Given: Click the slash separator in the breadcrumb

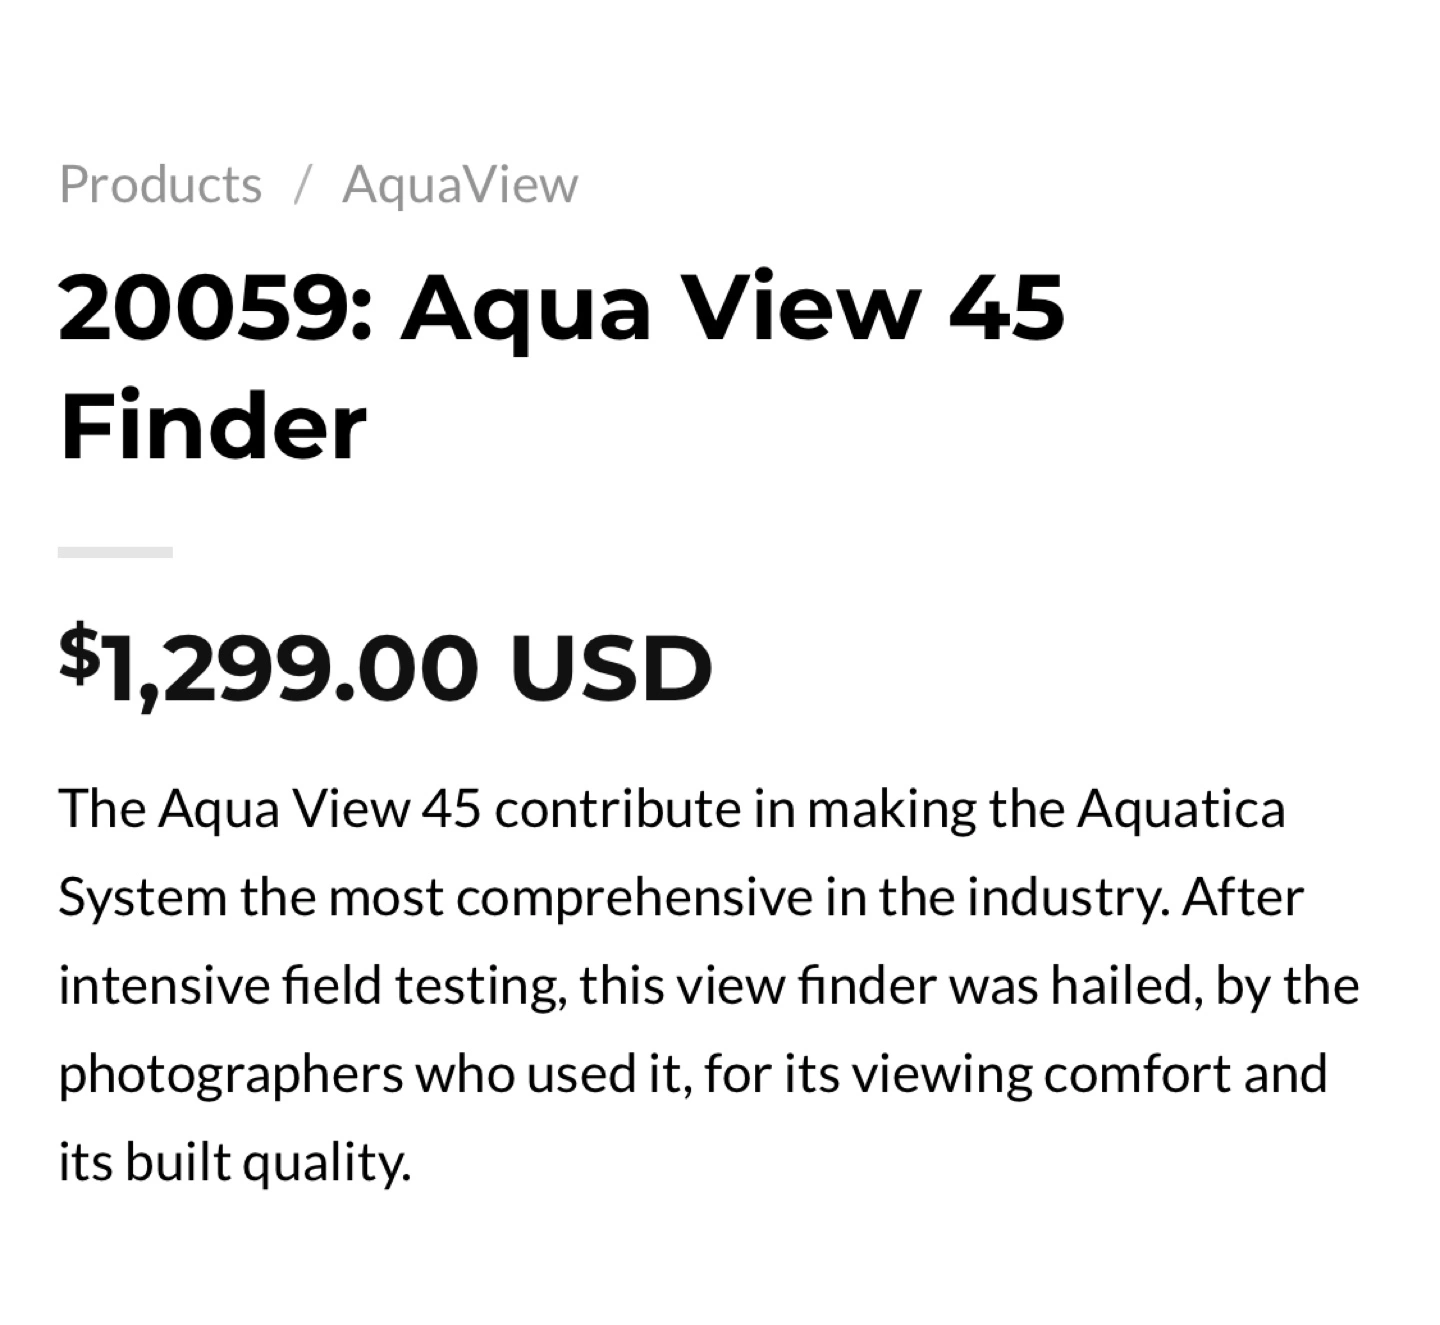Looking at the screenshot, I should pyautogui.click(x=302, y=184).
